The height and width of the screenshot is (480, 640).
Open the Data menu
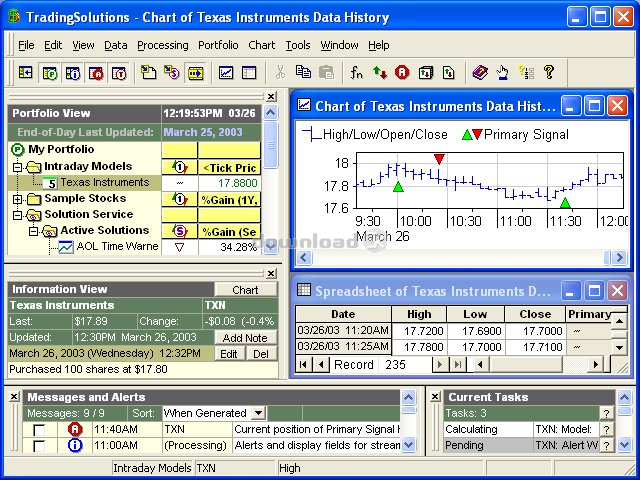pos(116,45)
